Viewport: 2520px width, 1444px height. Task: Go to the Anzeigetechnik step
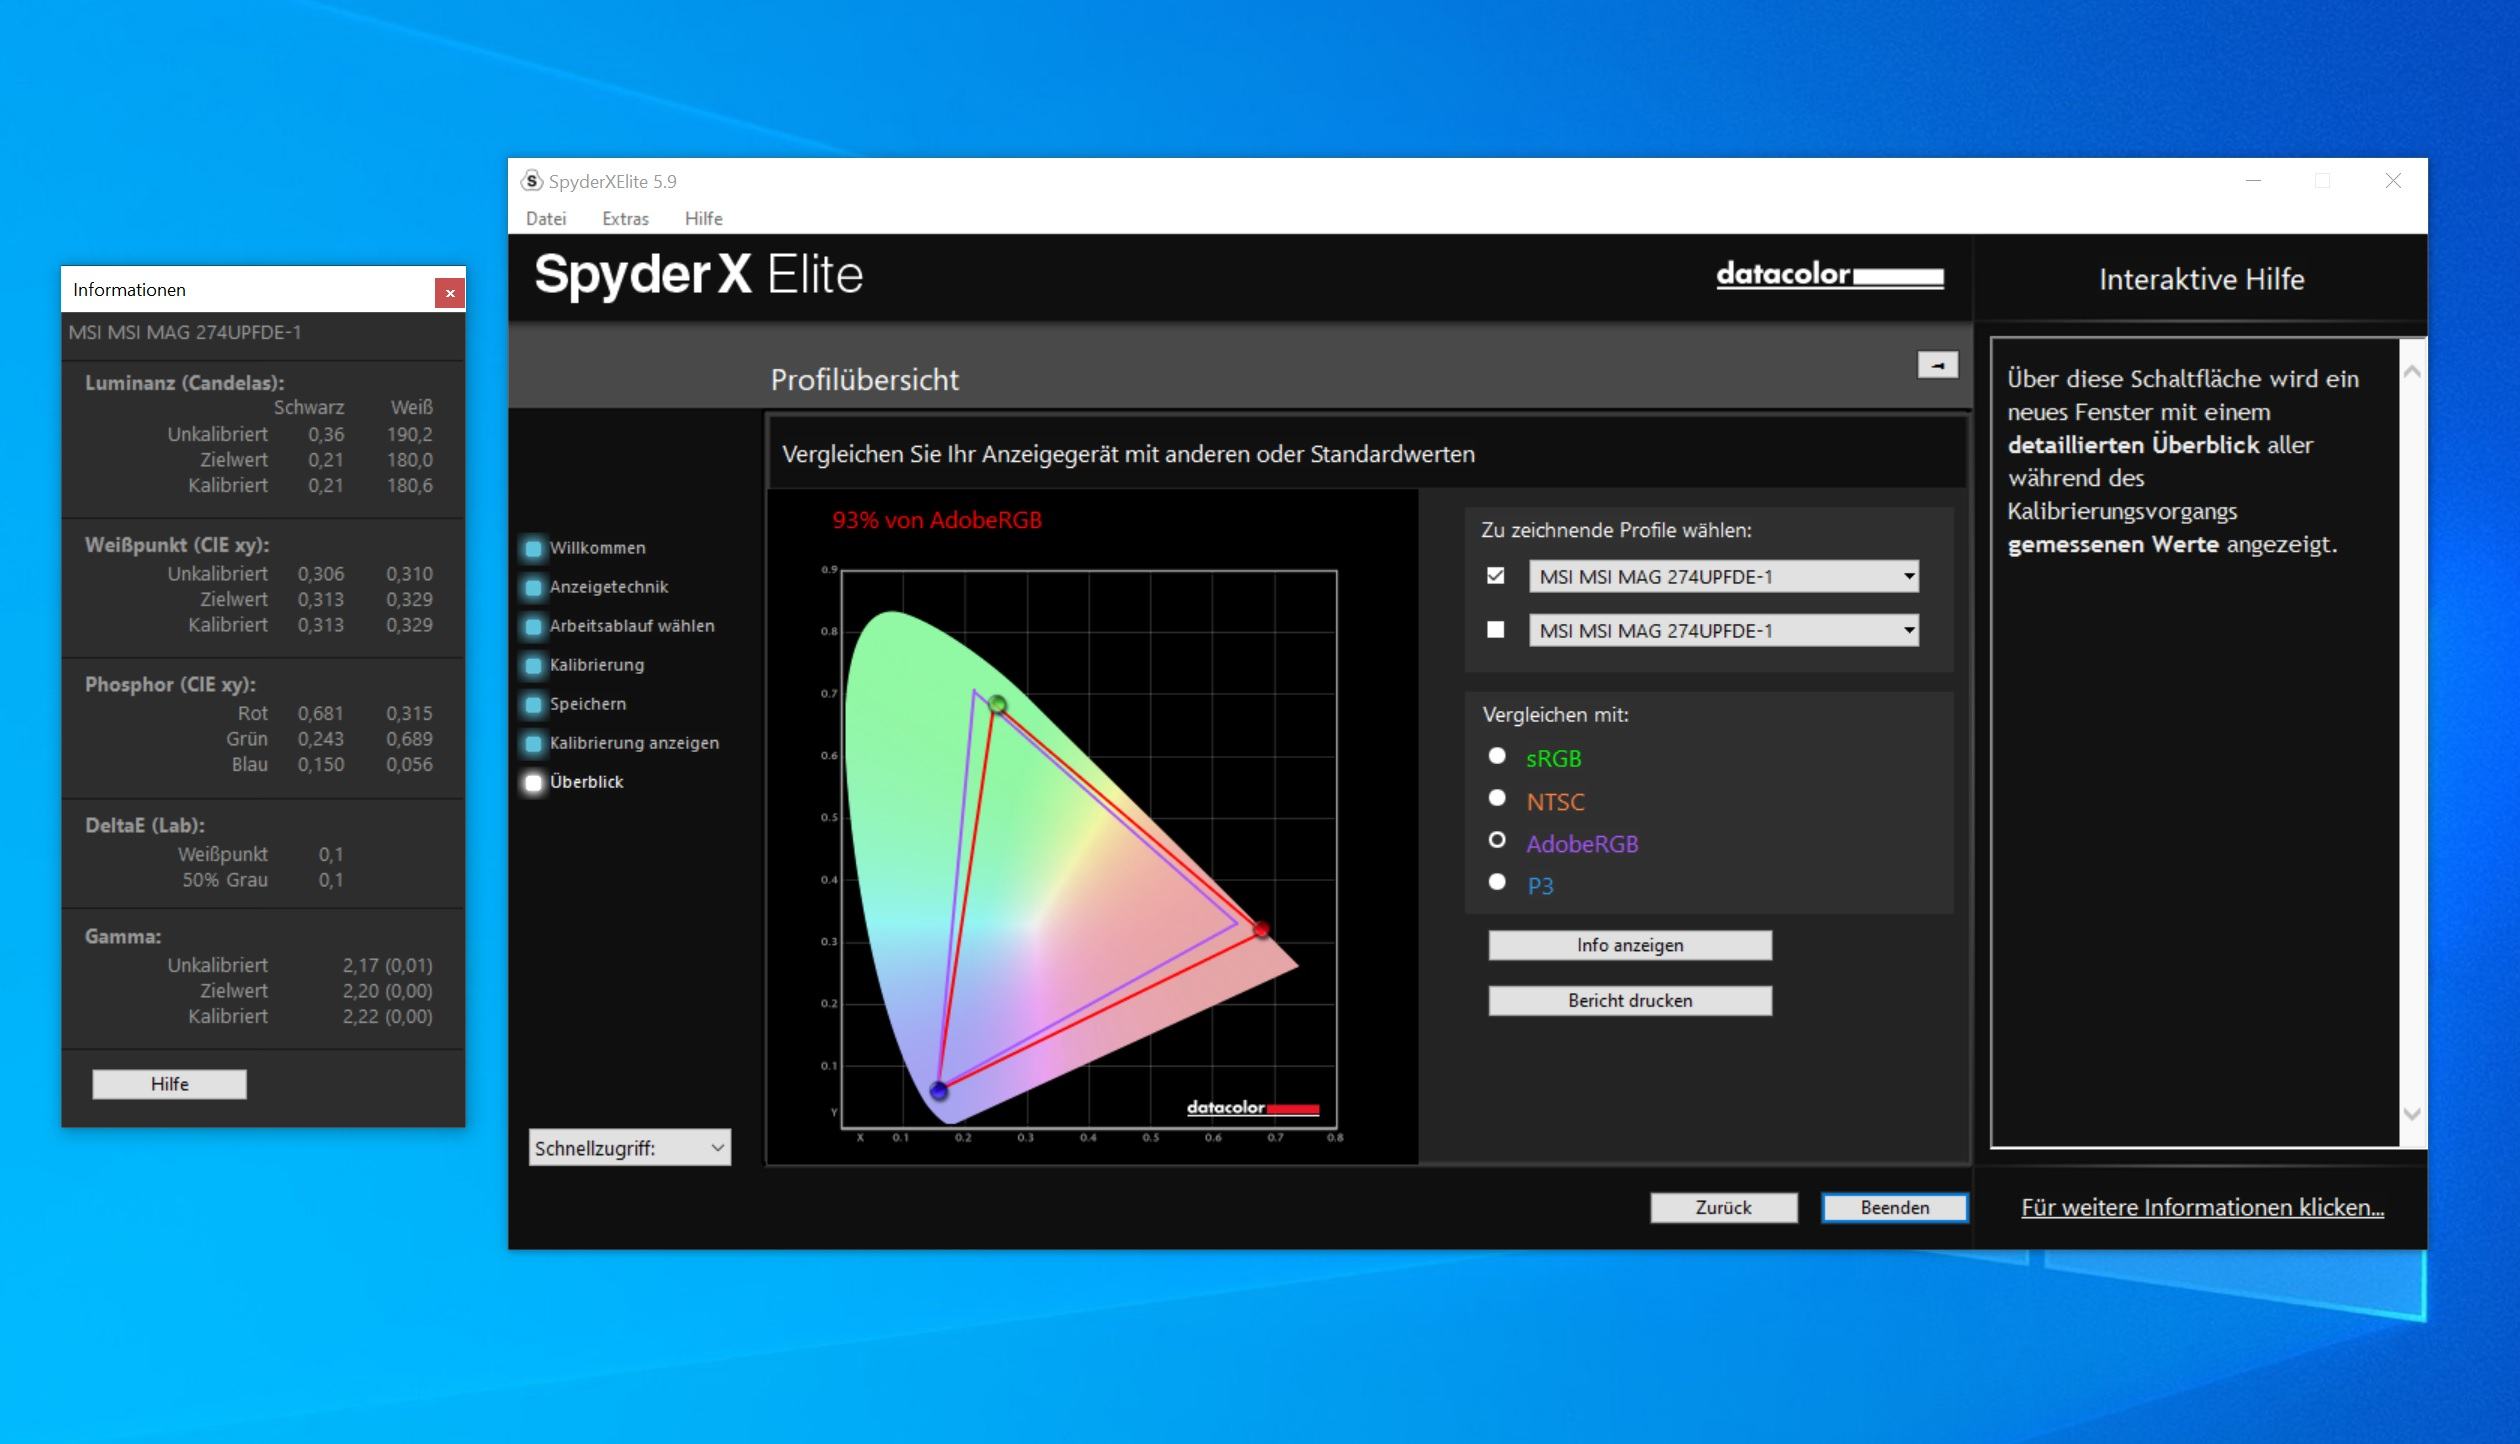(x=609, y=587)
